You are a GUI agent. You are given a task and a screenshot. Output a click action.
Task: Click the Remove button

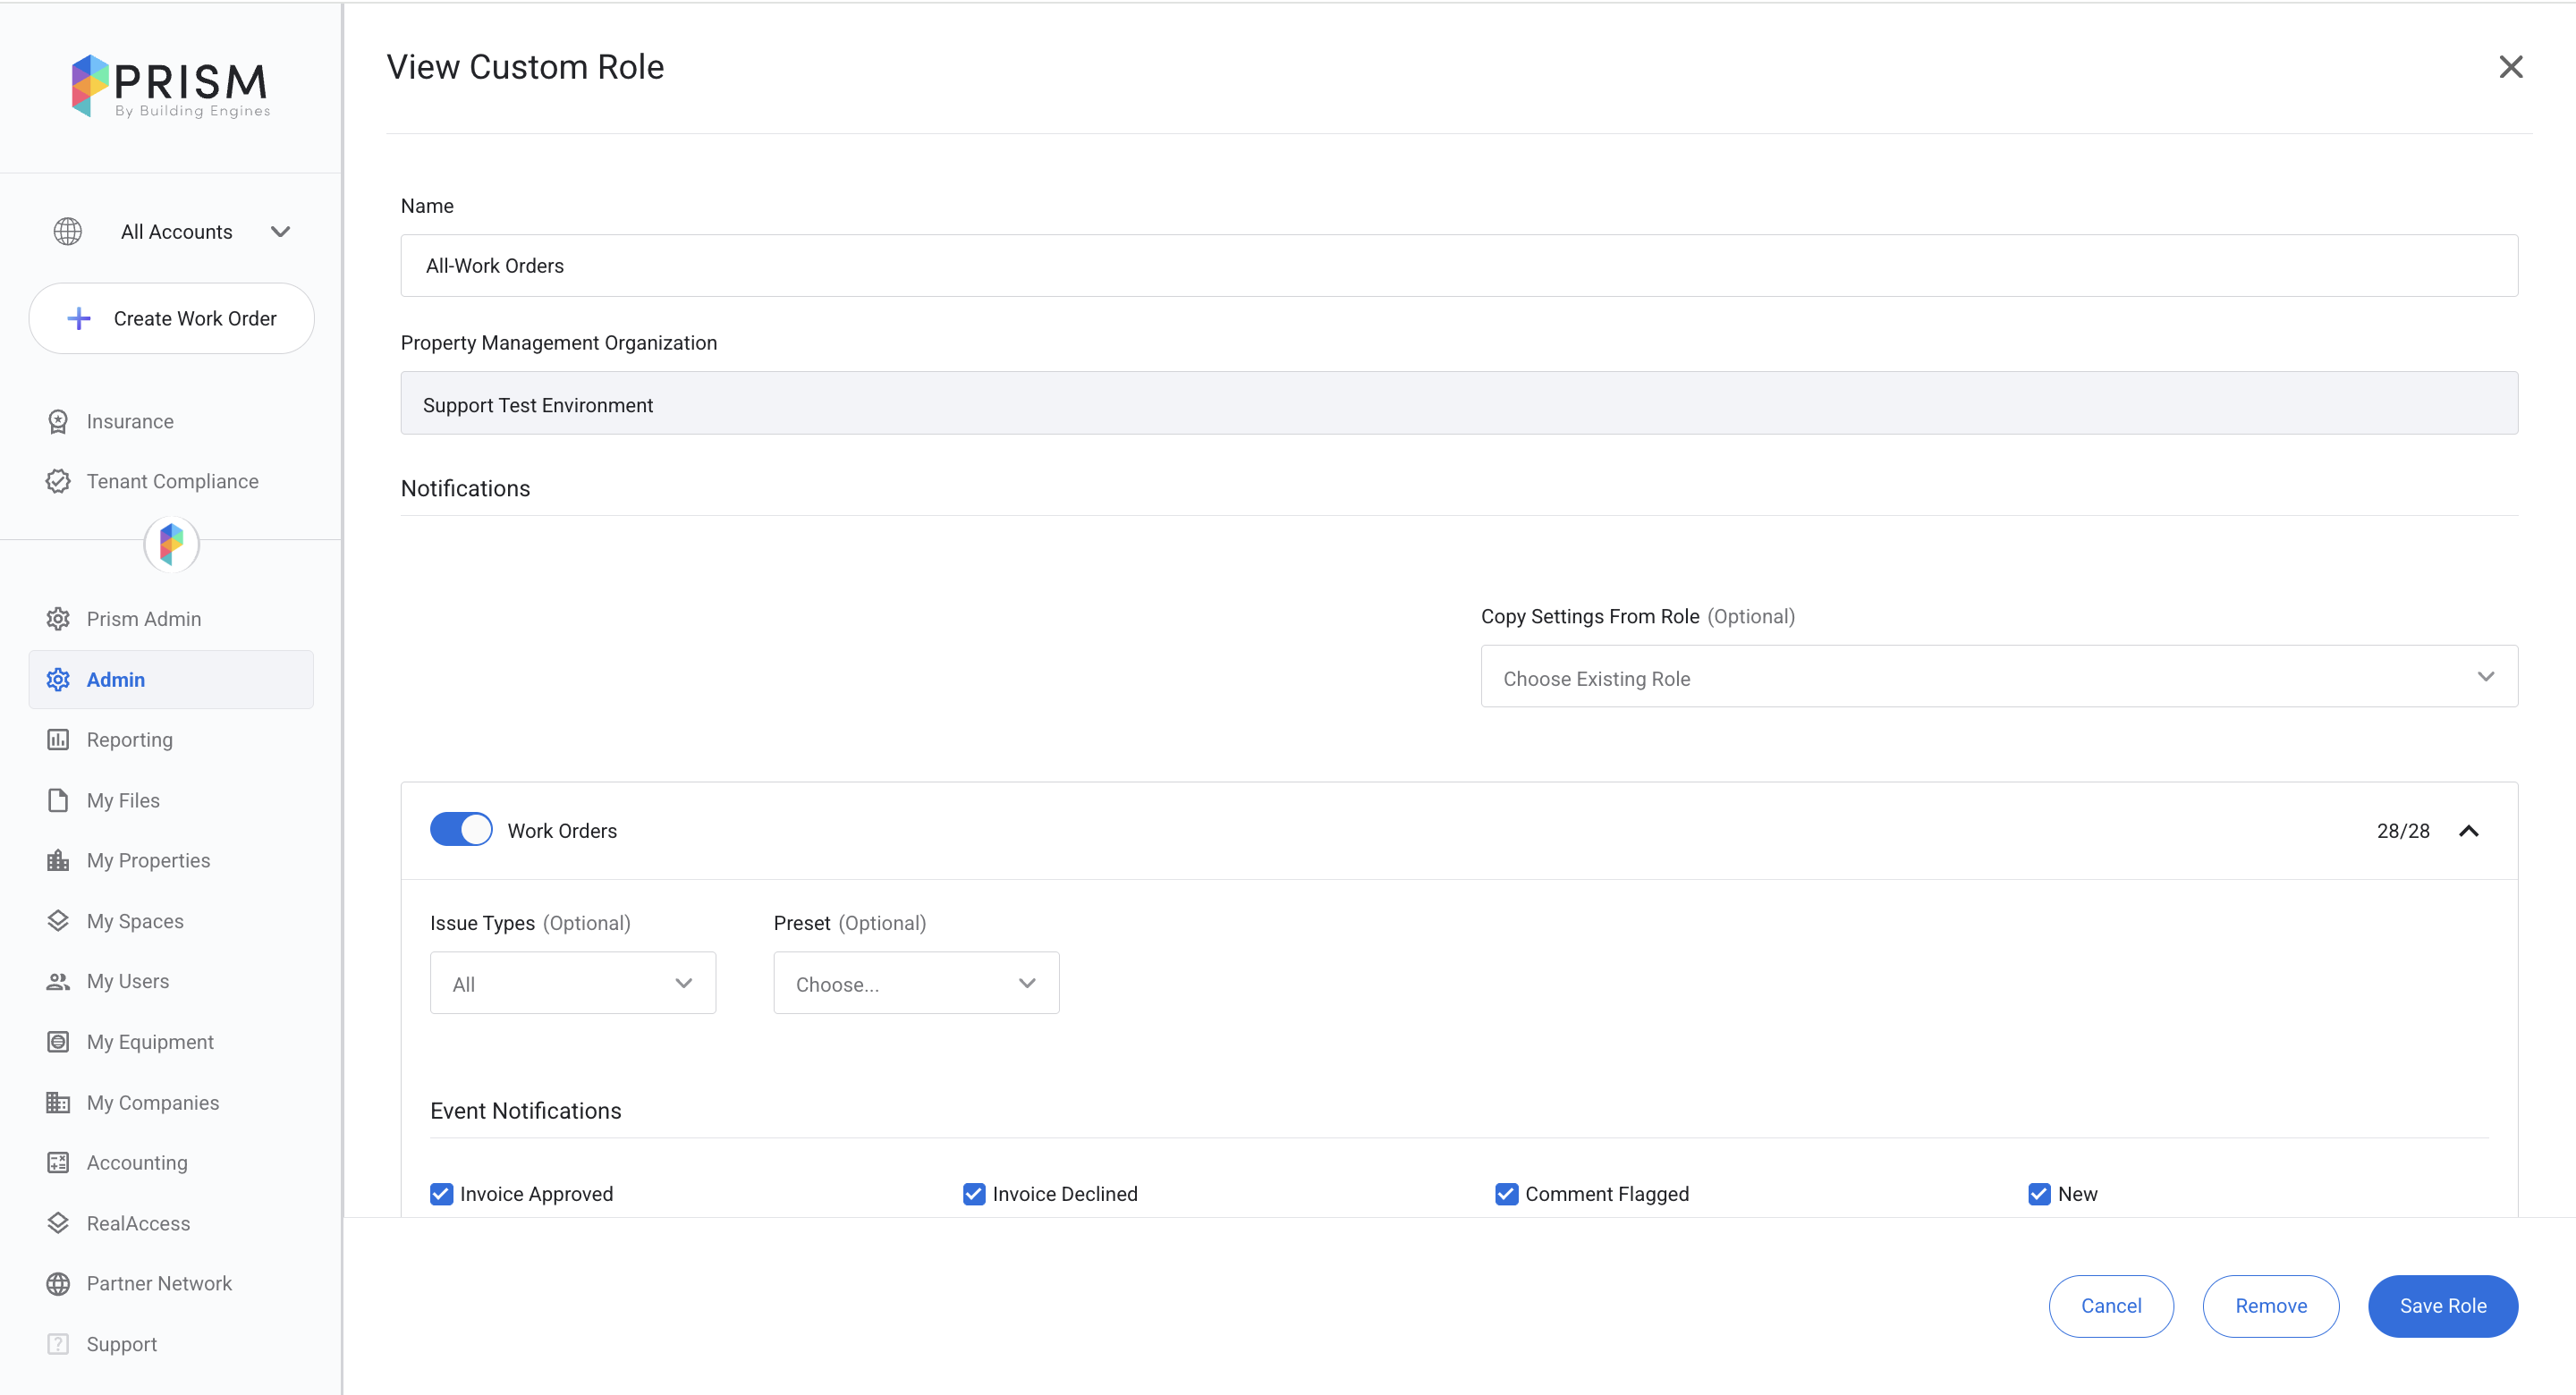pos(2271,1306)
